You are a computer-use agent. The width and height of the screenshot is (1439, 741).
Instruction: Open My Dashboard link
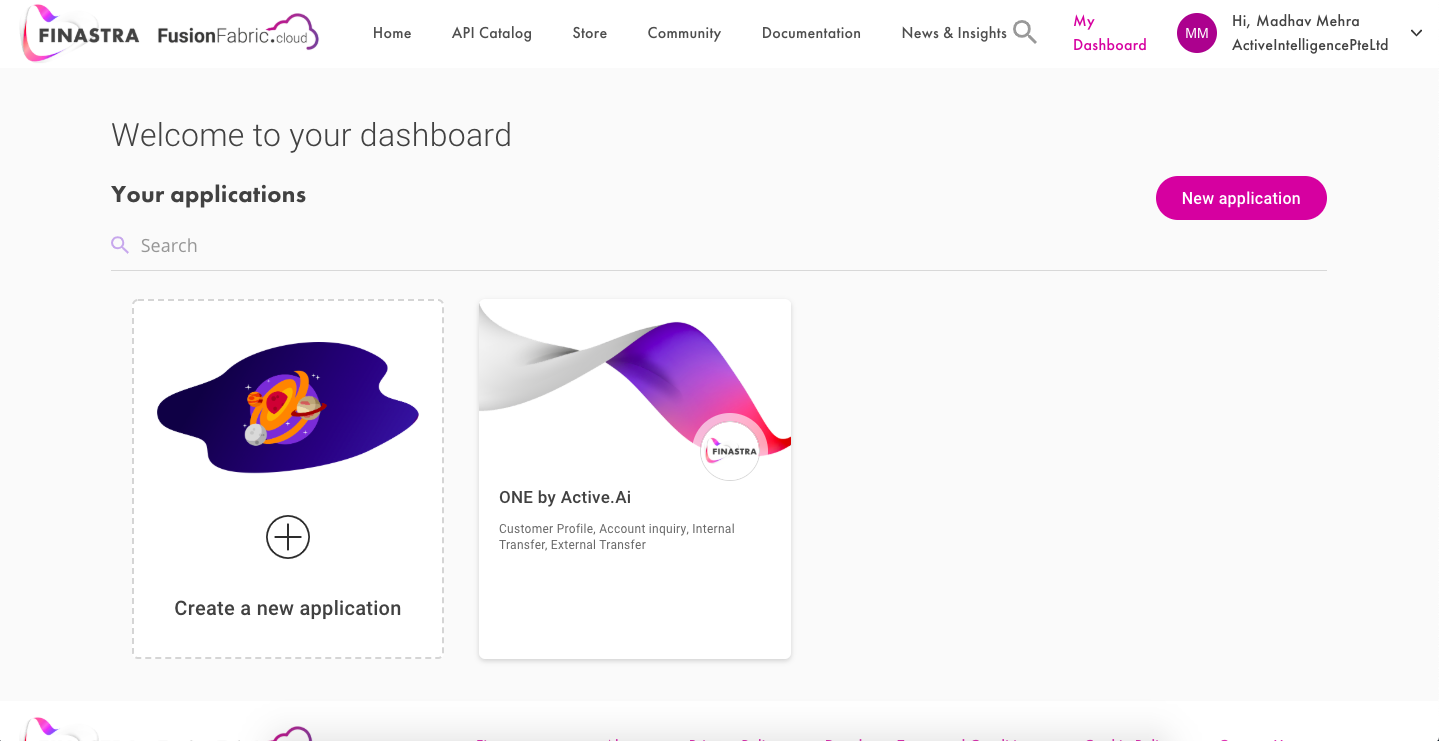pyautogui.click(x=1109, y=33)
